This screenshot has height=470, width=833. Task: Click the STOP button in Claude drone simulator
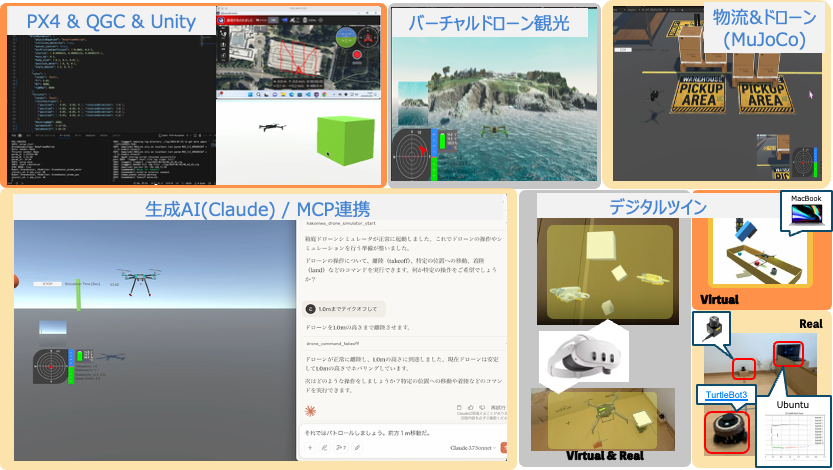[48, 284]
